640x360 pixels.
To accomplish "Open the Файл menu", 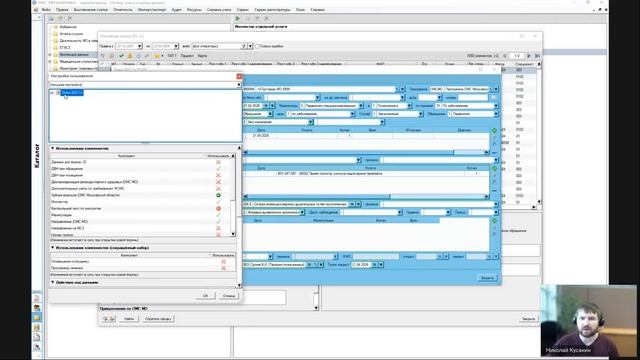I will pos(46,9).
